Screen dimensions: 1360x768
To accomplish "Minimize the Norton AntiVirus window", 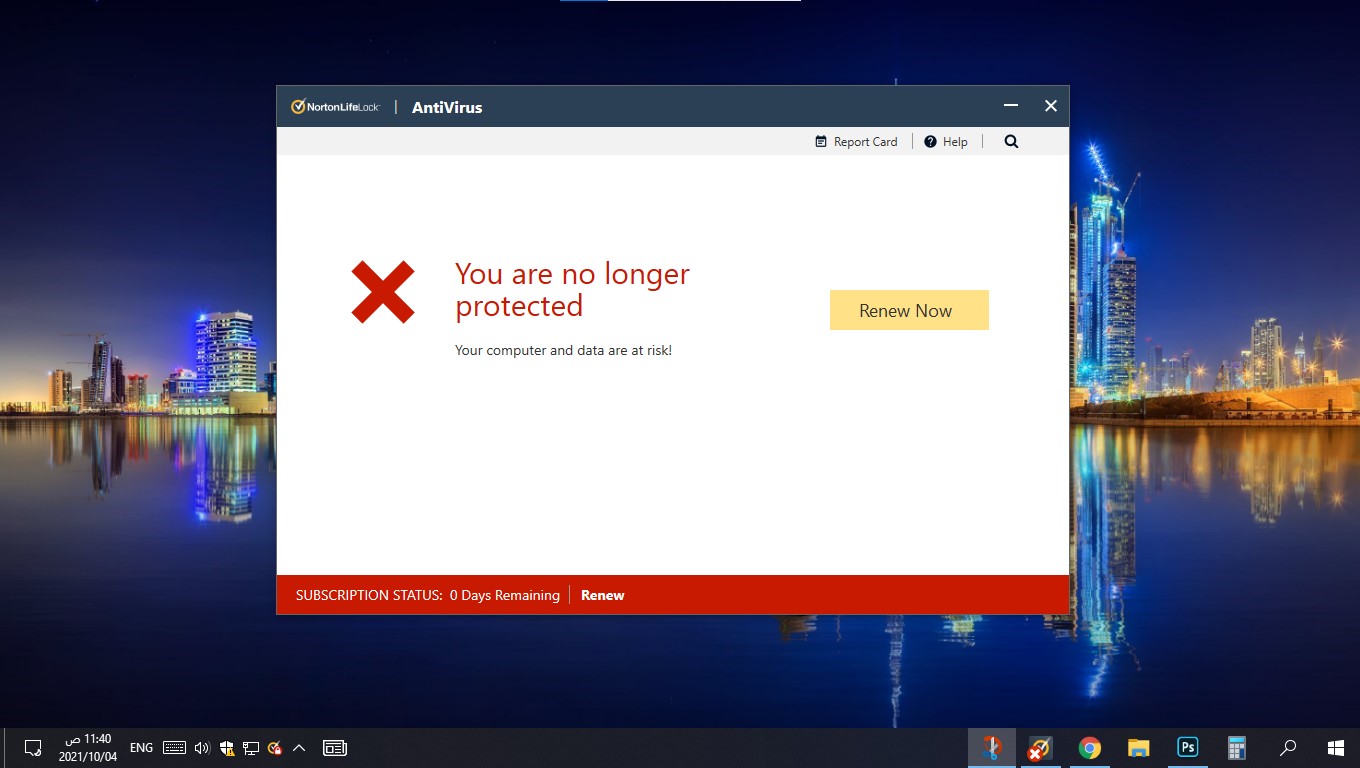I will tap(1011, 106).
